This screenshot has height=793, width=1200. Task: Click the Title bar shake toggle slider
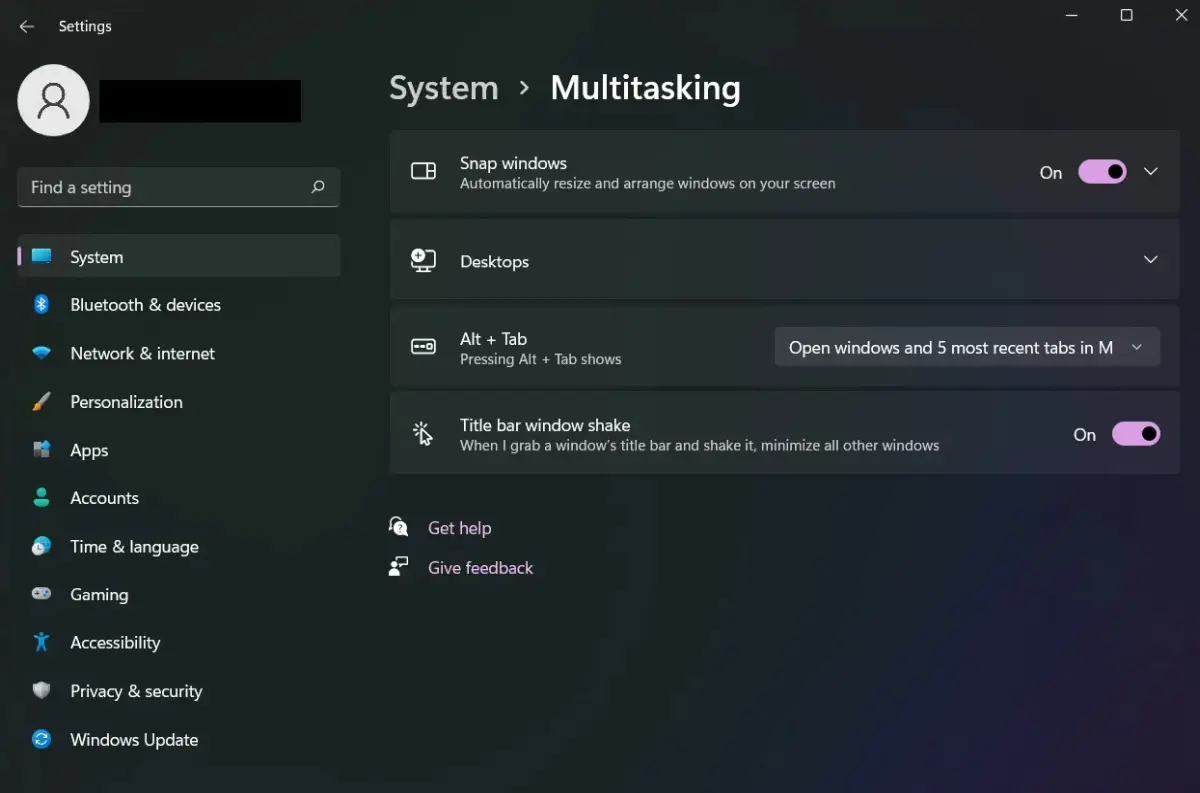pyautogui.click(x=1136, y=433)
